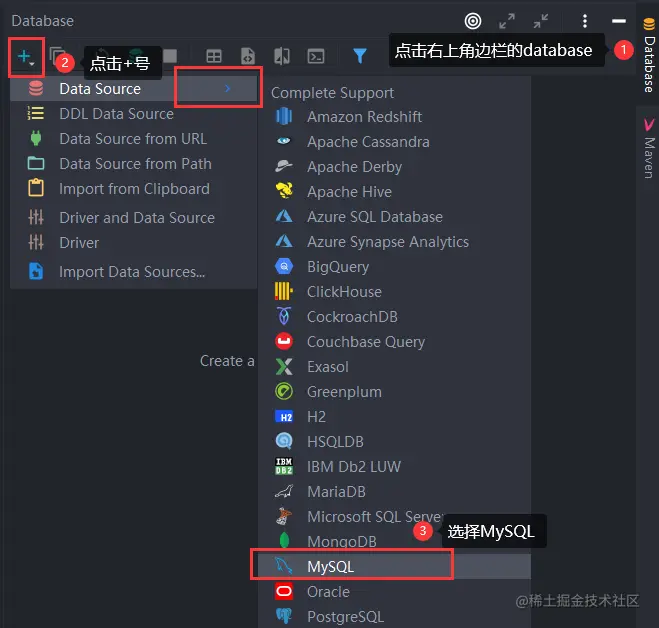Screen dimensions: 659x628
Task: Choose Exasol data source
Action: pyautogui.click(x=394, y=367)
